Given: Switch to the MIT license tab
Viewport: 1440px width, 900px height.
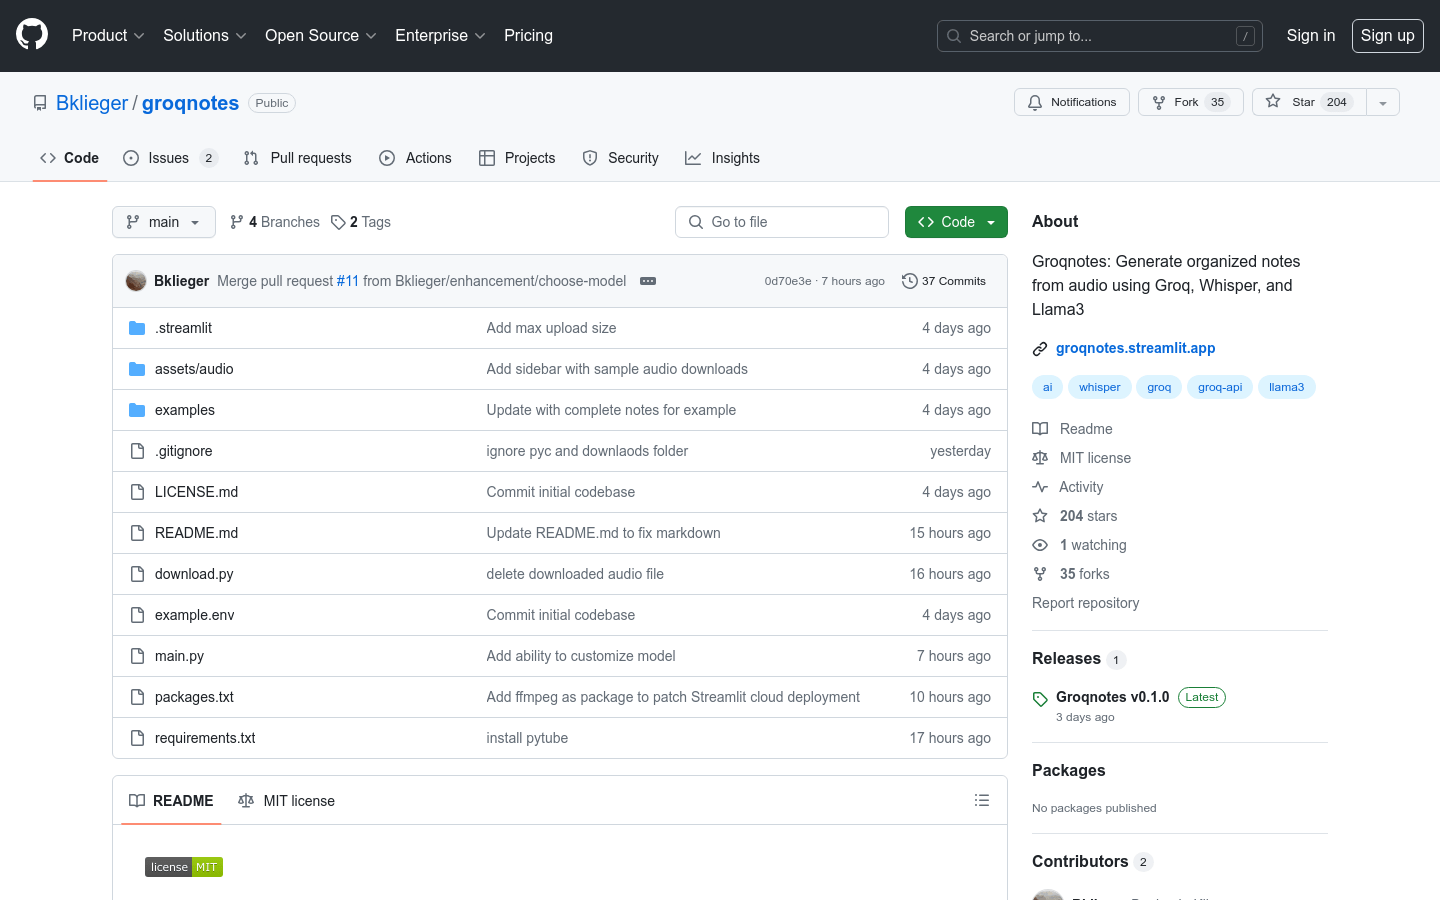Looking at the screenshot, I should click(287, 801).
